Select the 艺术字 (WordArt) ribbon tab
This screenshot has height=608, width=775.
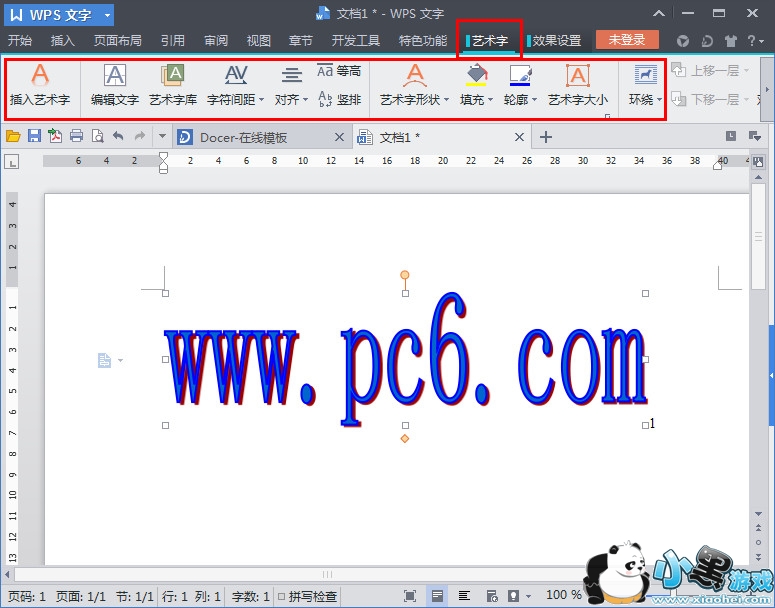pyautogui.click(x=489, y=40)
